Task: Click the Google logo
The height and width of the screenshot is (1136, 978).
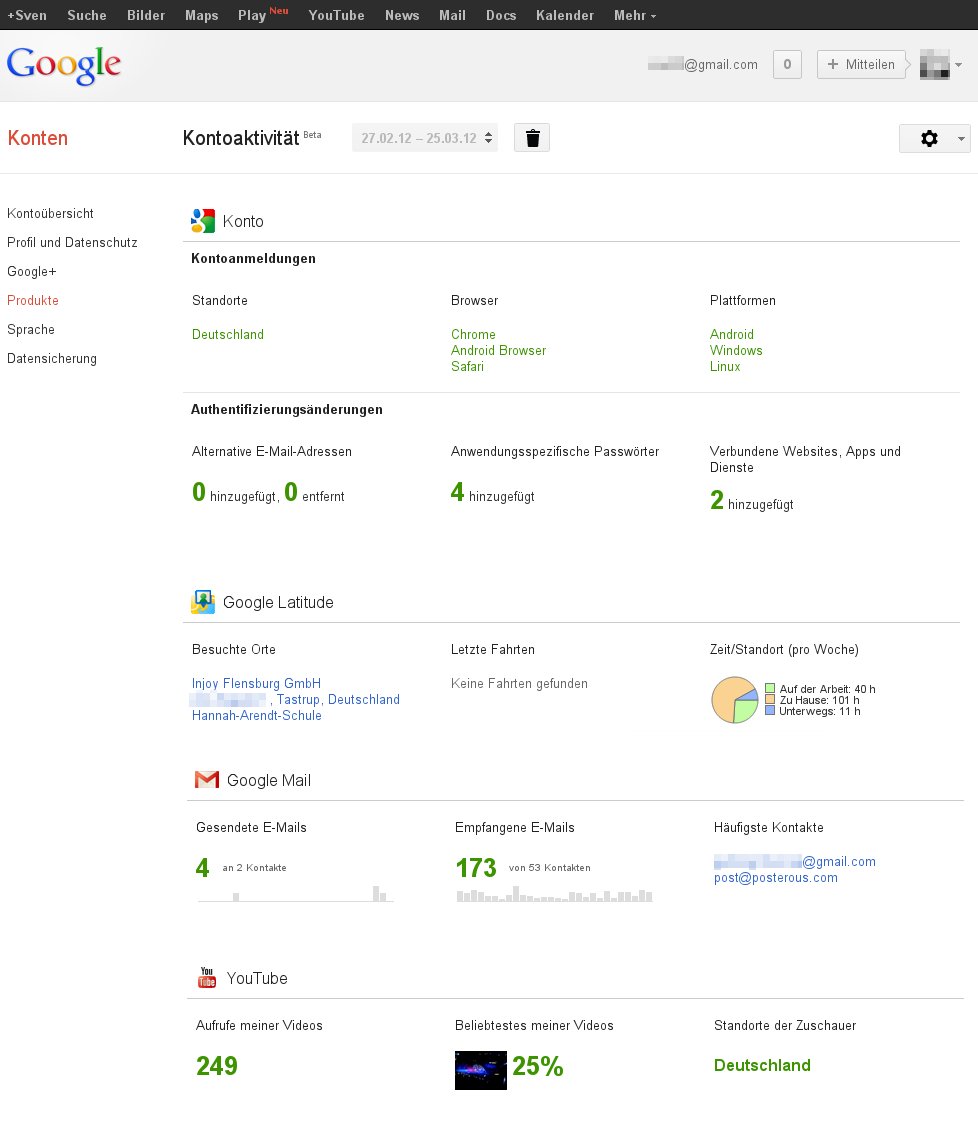Action: [64, 65]
